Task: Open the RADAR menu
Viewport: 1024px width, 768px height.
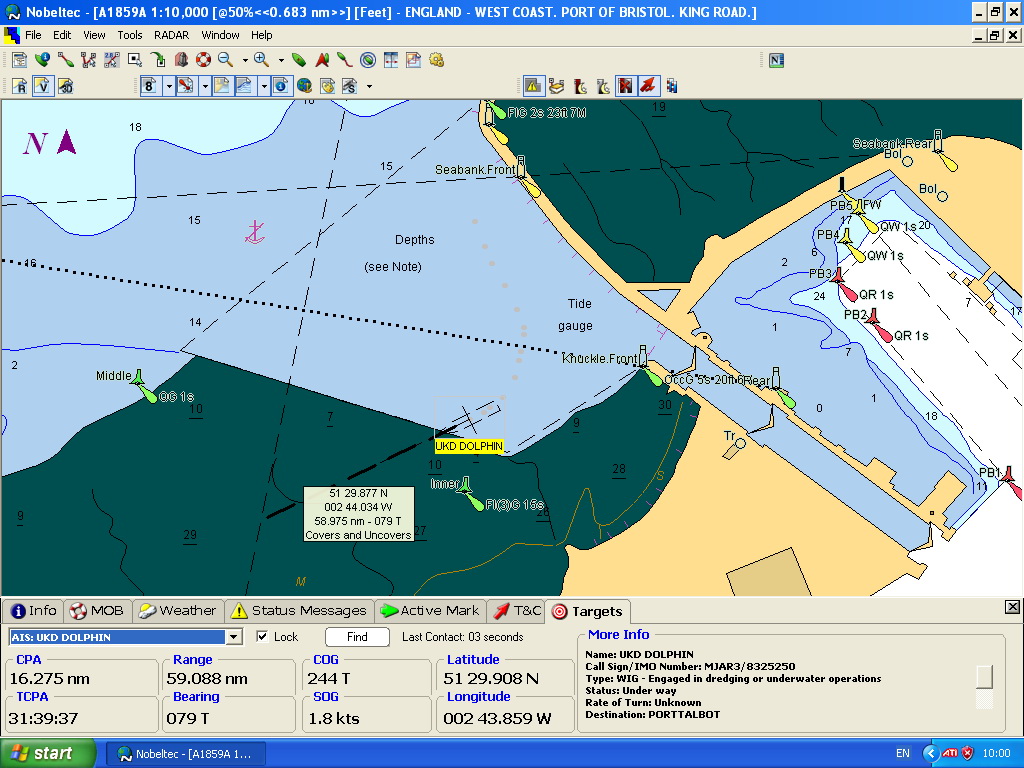Action: 171,35
